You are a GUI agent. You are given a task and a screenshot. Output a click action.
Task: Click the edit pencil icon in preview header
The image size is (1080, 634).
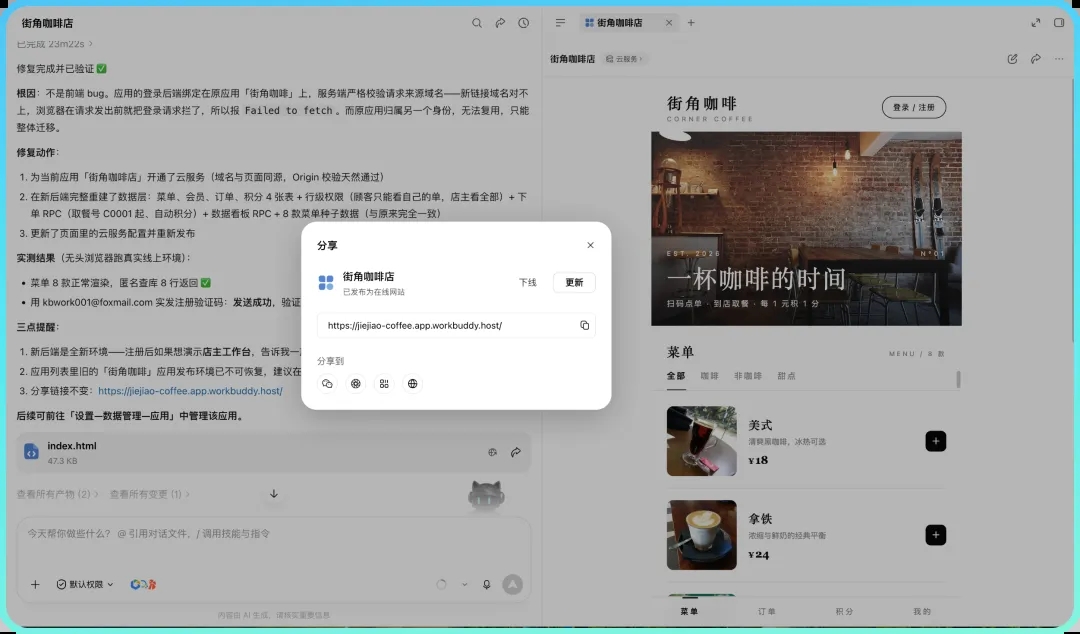(x=1012, y=59)
